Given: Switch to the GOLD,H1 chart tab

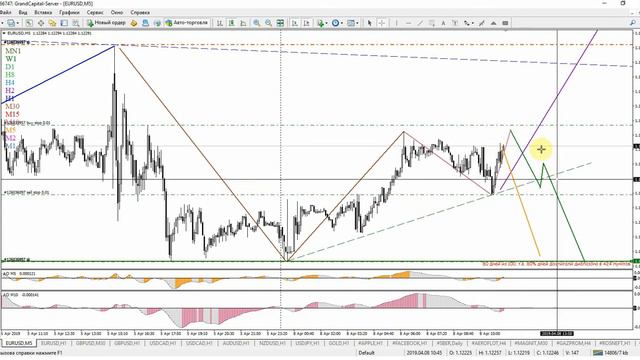Looking at the screenshot, I should (339, 343).
